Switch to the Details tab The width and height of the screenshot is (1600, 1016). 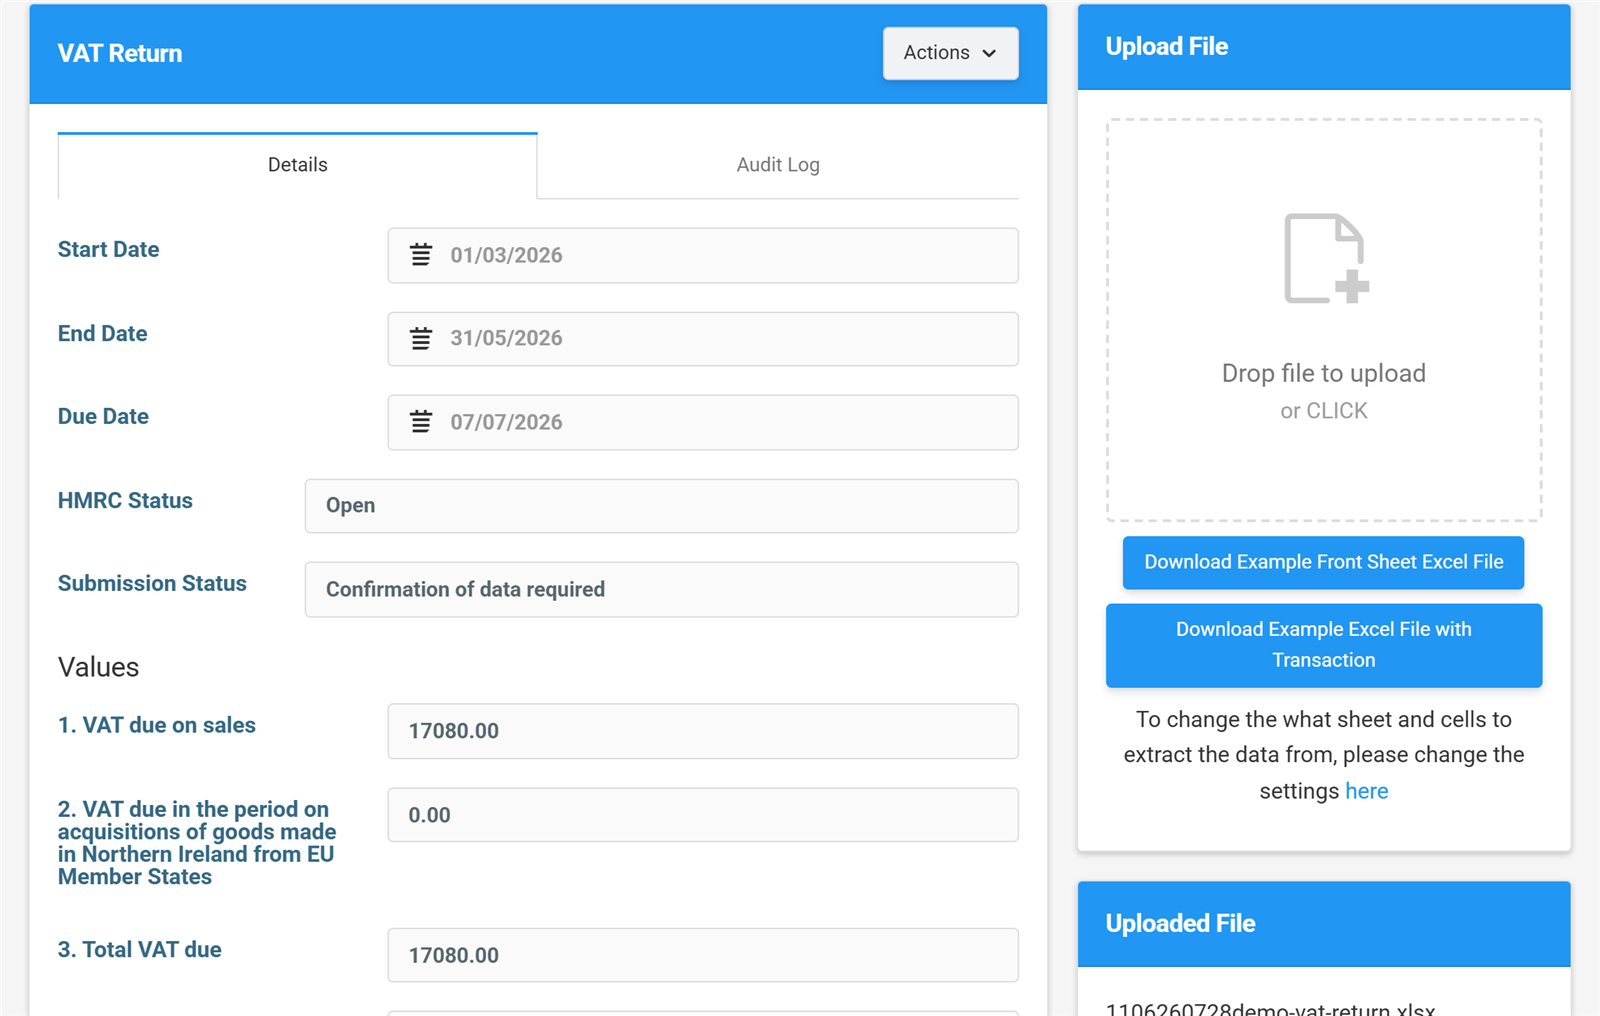(297, 165)
